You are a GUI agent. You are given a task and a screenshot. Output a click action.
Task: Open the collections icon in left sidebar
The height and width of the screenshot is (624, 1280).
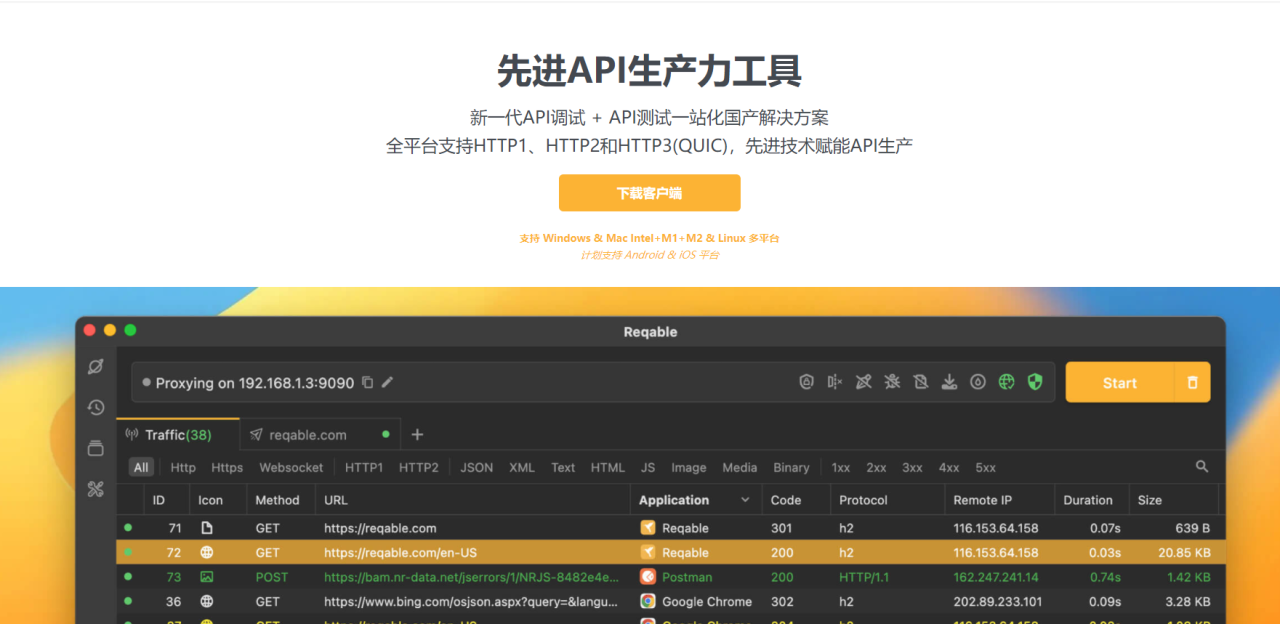pyautogui.click(x=96, y=448)
